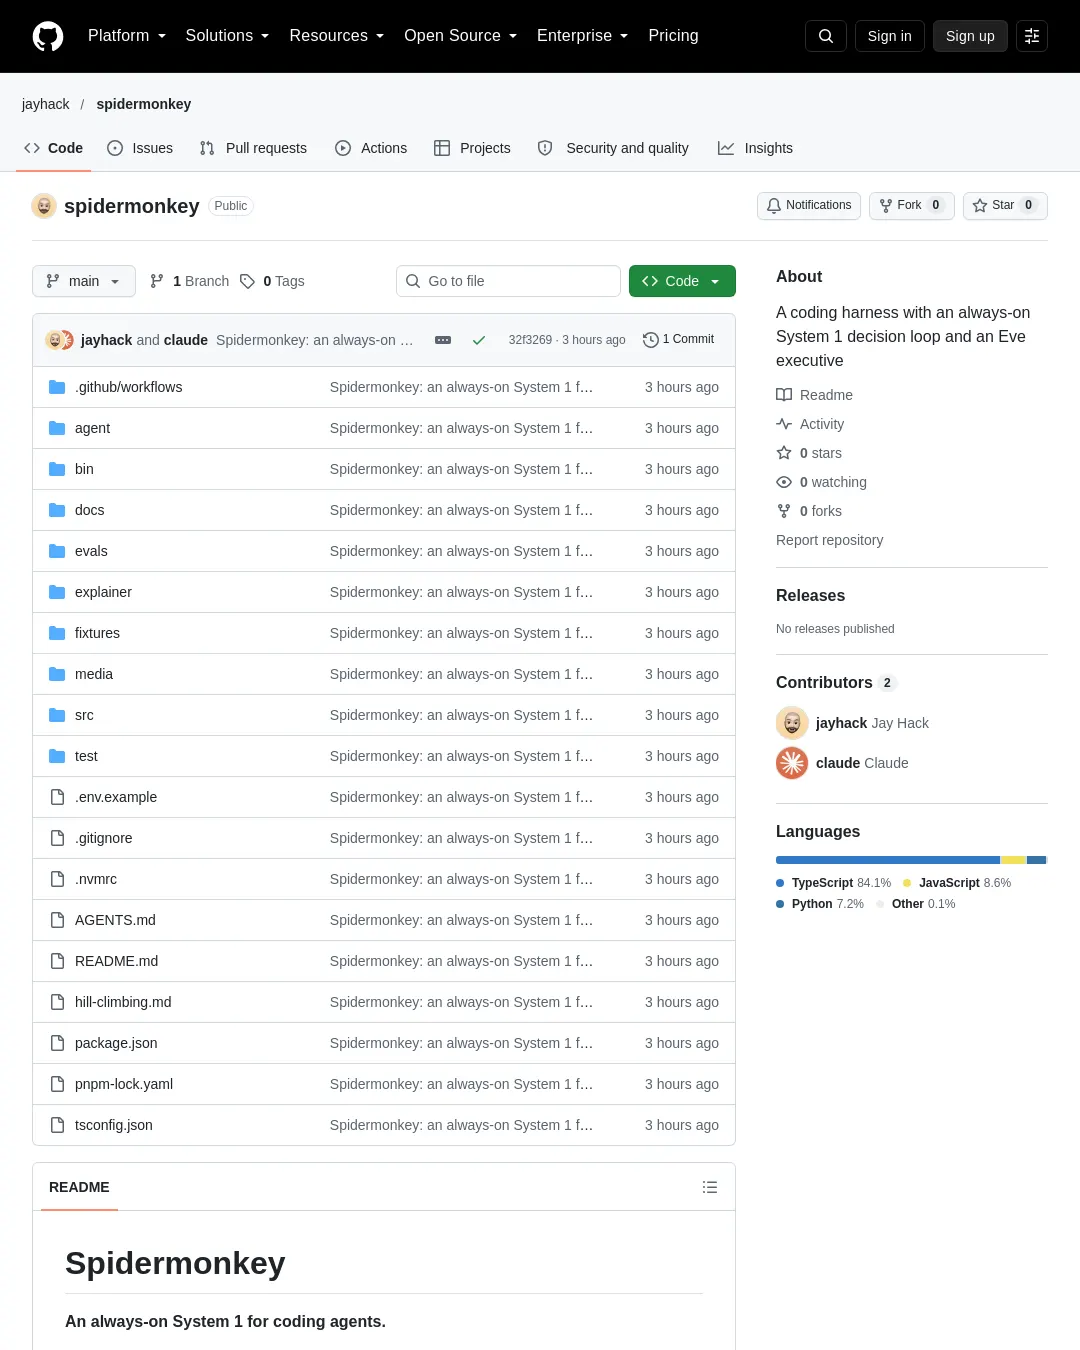This screenshot has width=1080, height=1350.
Task: Click the Readme book icon in About
Action: [784, 395]
